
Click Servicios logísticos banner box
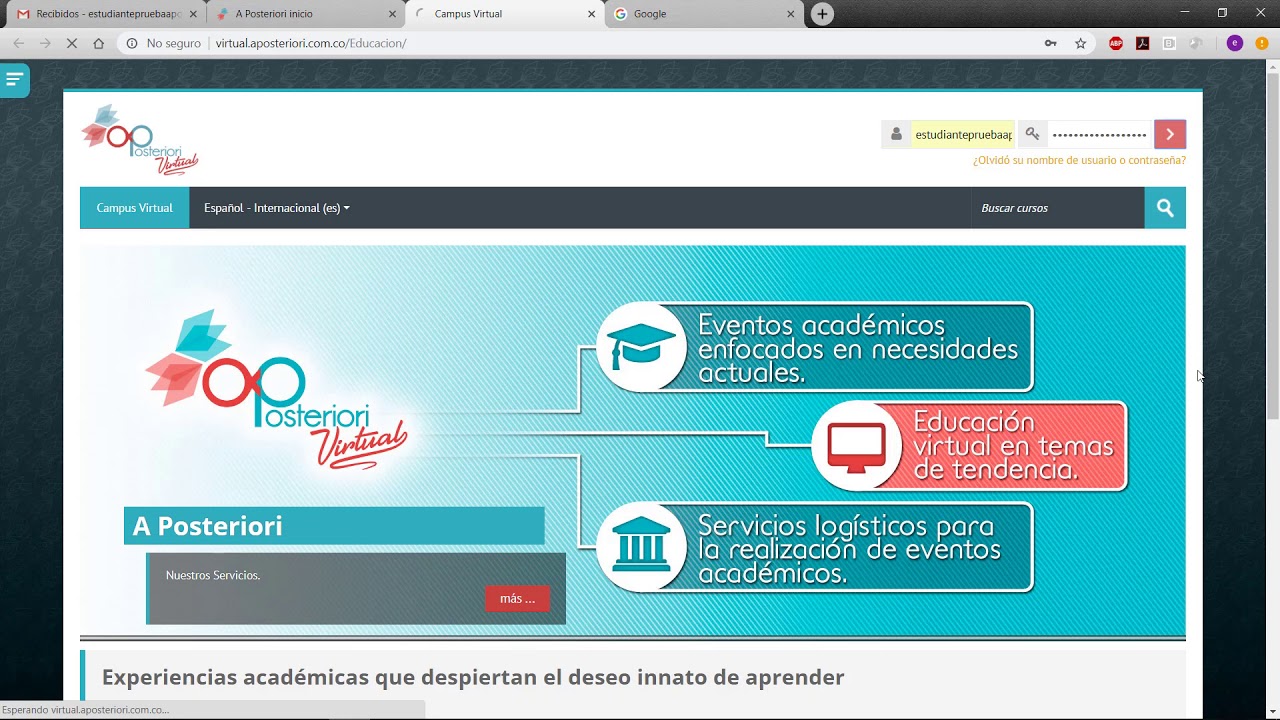point(816,547)
